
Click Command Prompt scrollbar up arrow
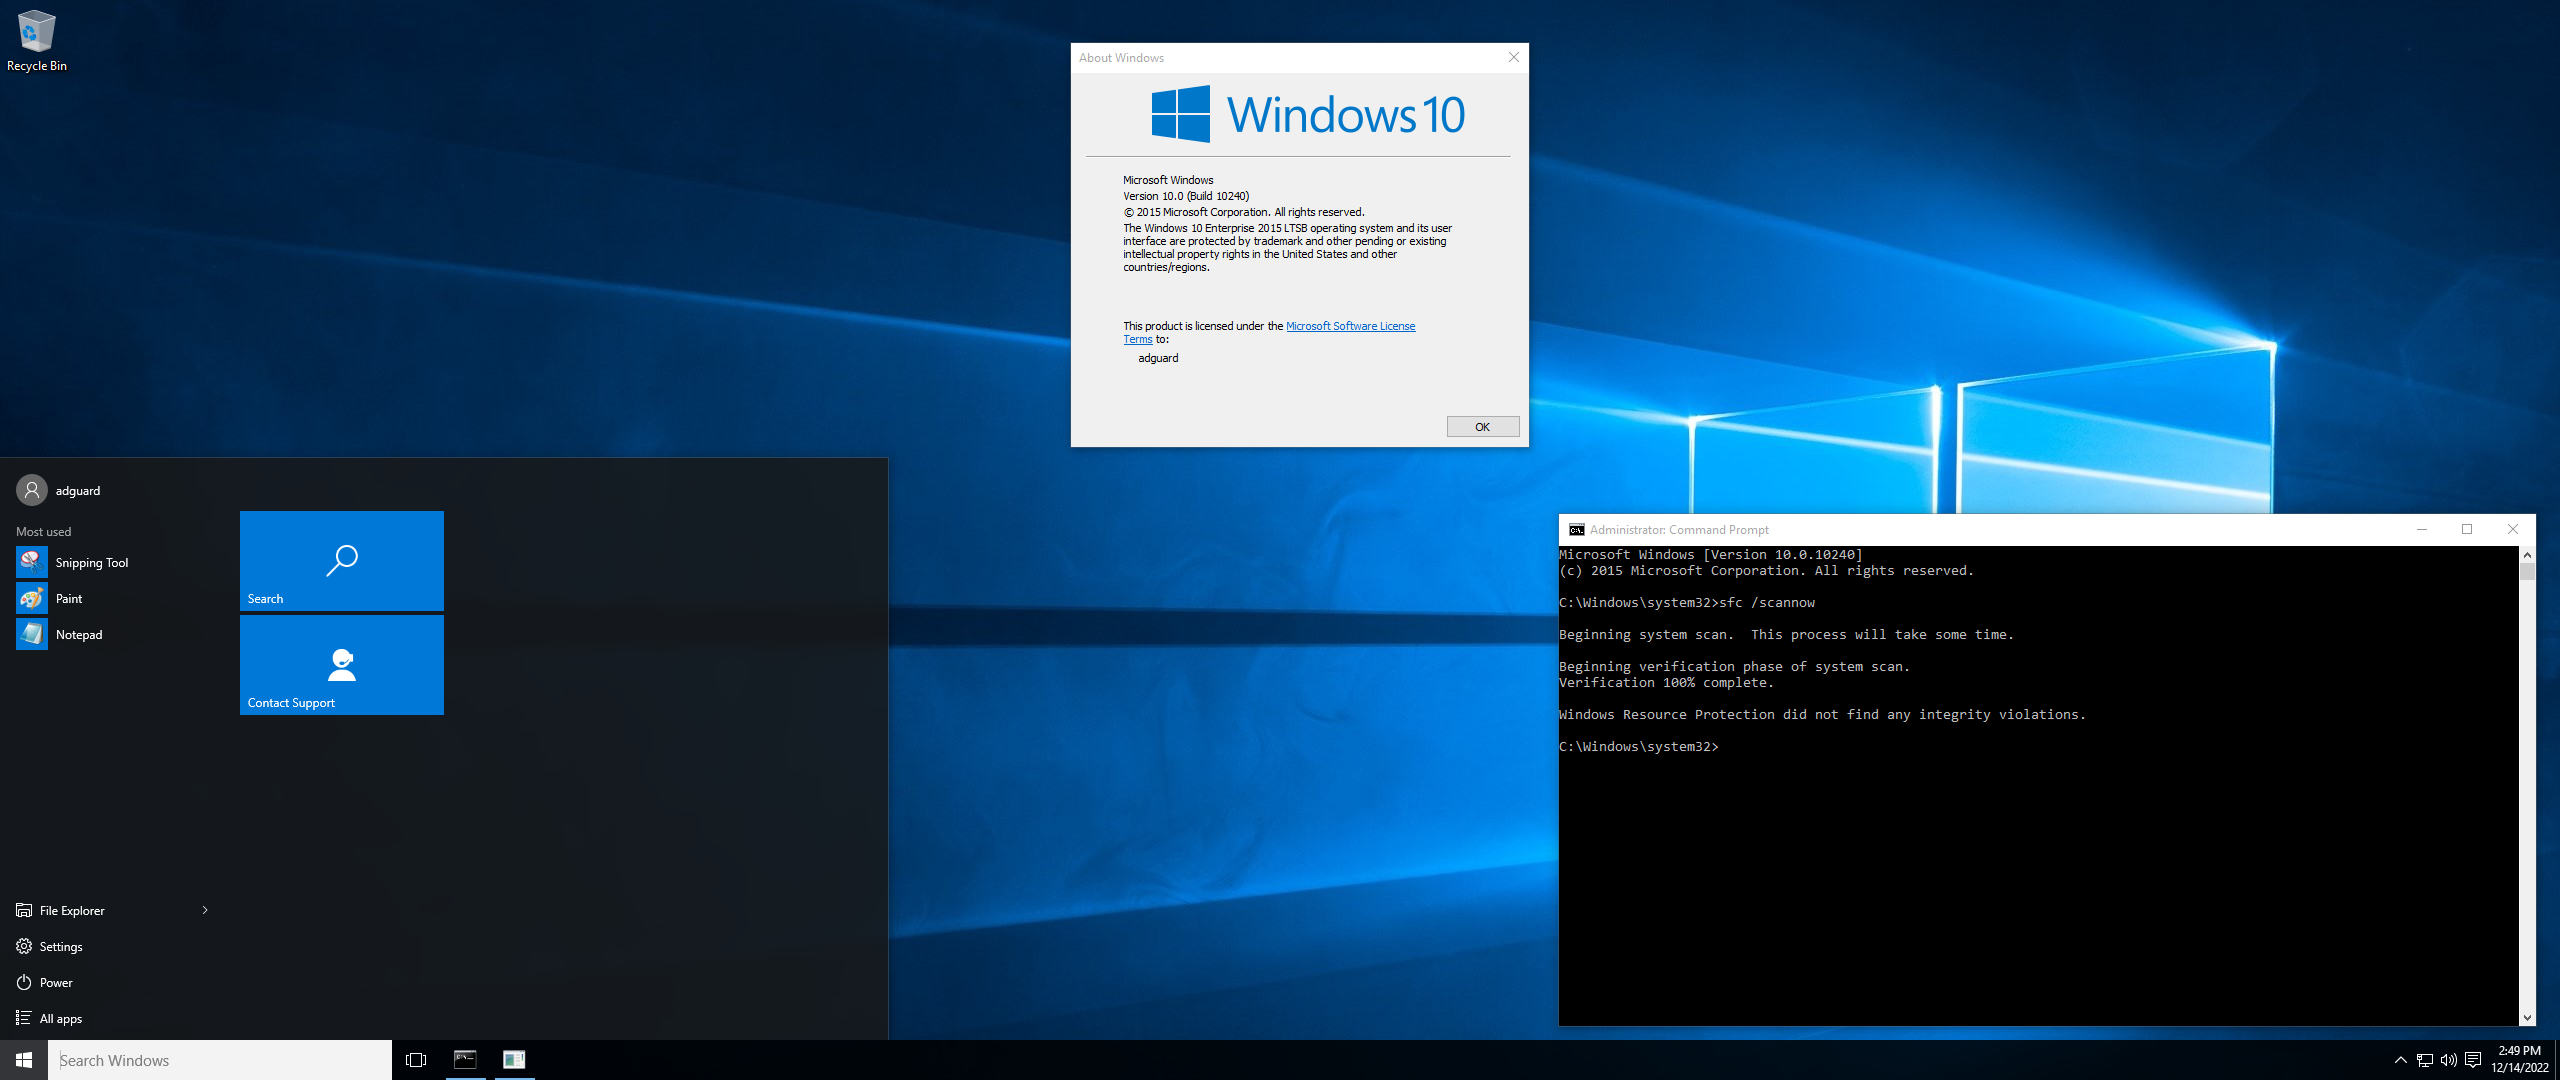[2527, 555]
